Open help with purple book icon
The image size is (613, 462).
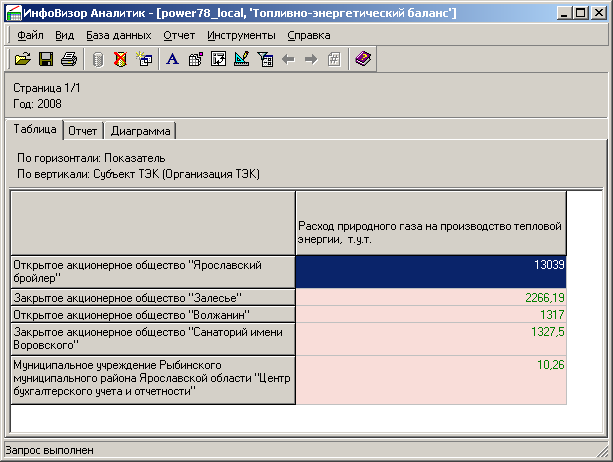363,59
